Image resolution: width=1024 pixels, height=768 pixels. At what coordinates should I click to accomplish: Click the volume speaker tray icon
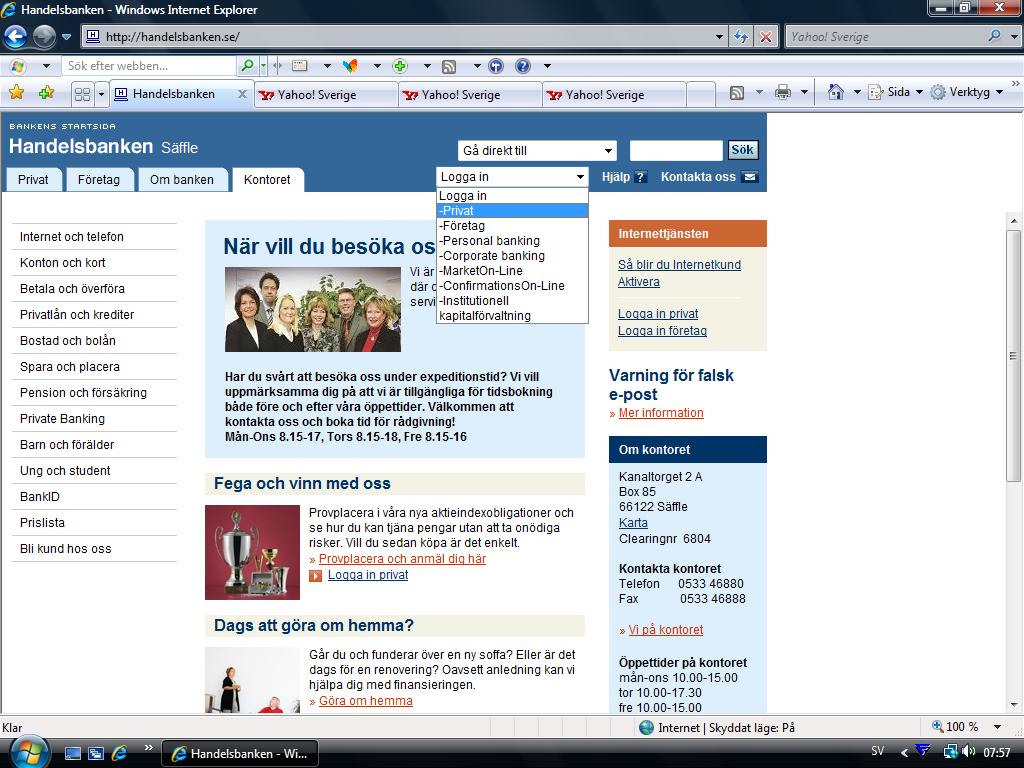968,752
